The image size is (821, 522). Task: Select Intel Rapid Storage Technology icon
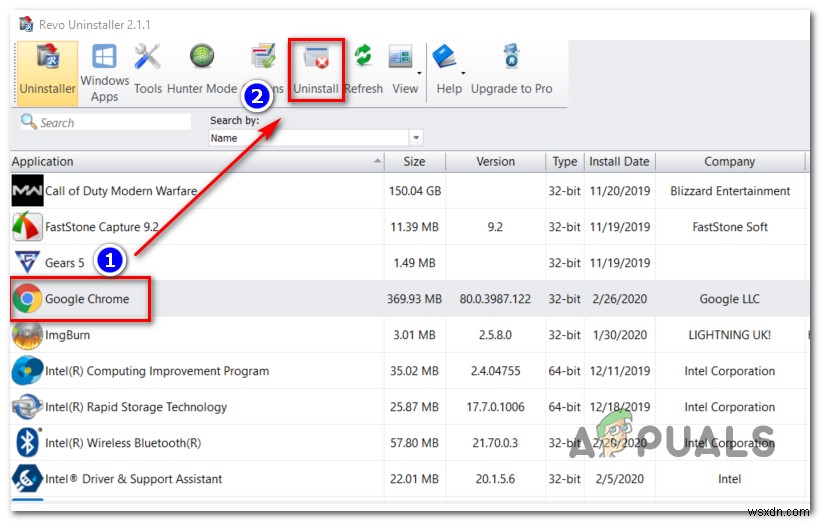coord(27,407)
